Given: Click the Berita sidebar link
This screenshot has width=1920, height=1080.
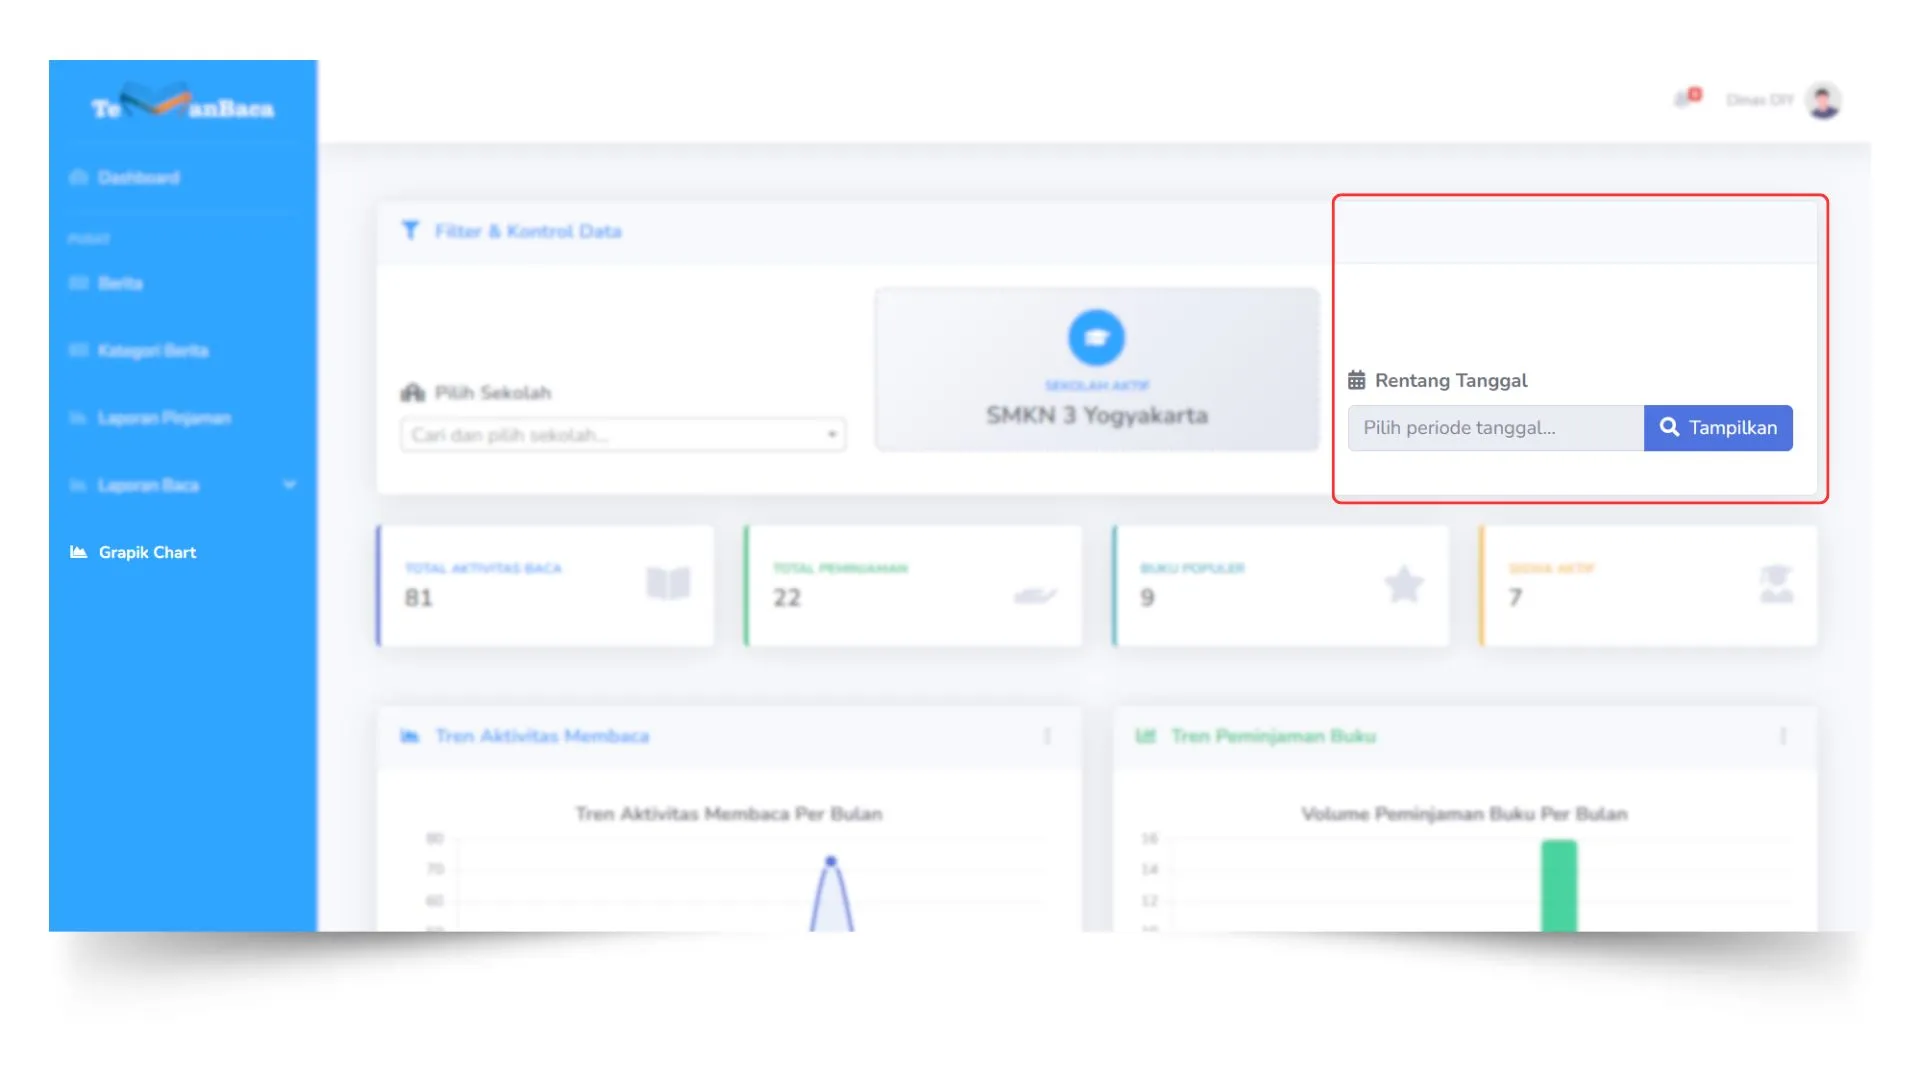Looking at the screenshot, I should tap(120, 284).
